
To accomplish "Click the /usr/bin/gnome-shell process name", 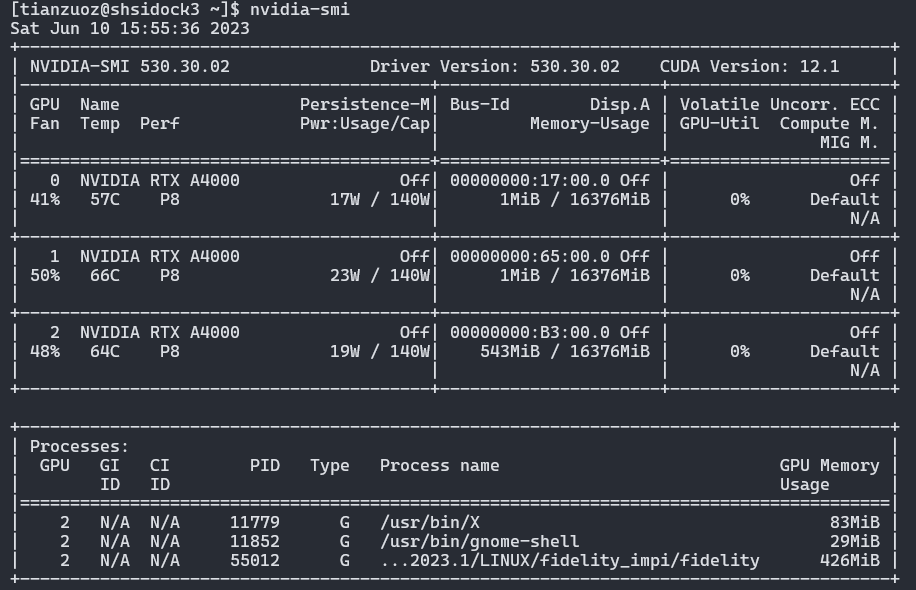I will click(480, 542).
